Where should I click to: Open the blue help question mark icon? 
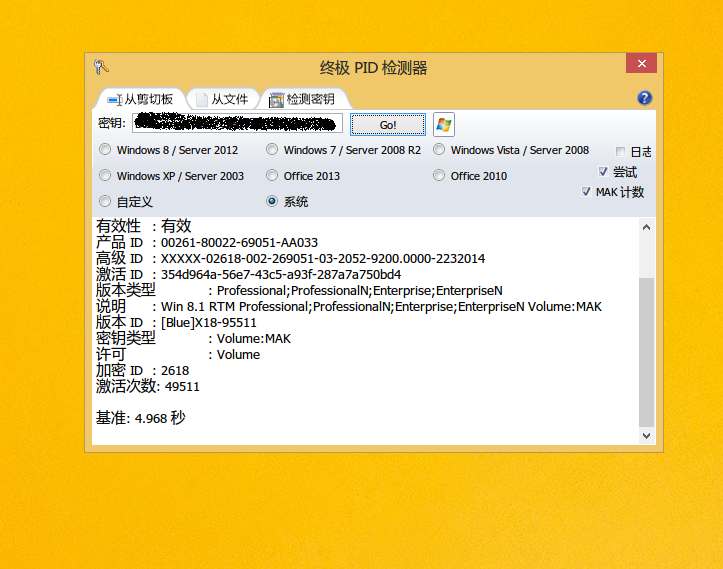click(x=644, y=98)
